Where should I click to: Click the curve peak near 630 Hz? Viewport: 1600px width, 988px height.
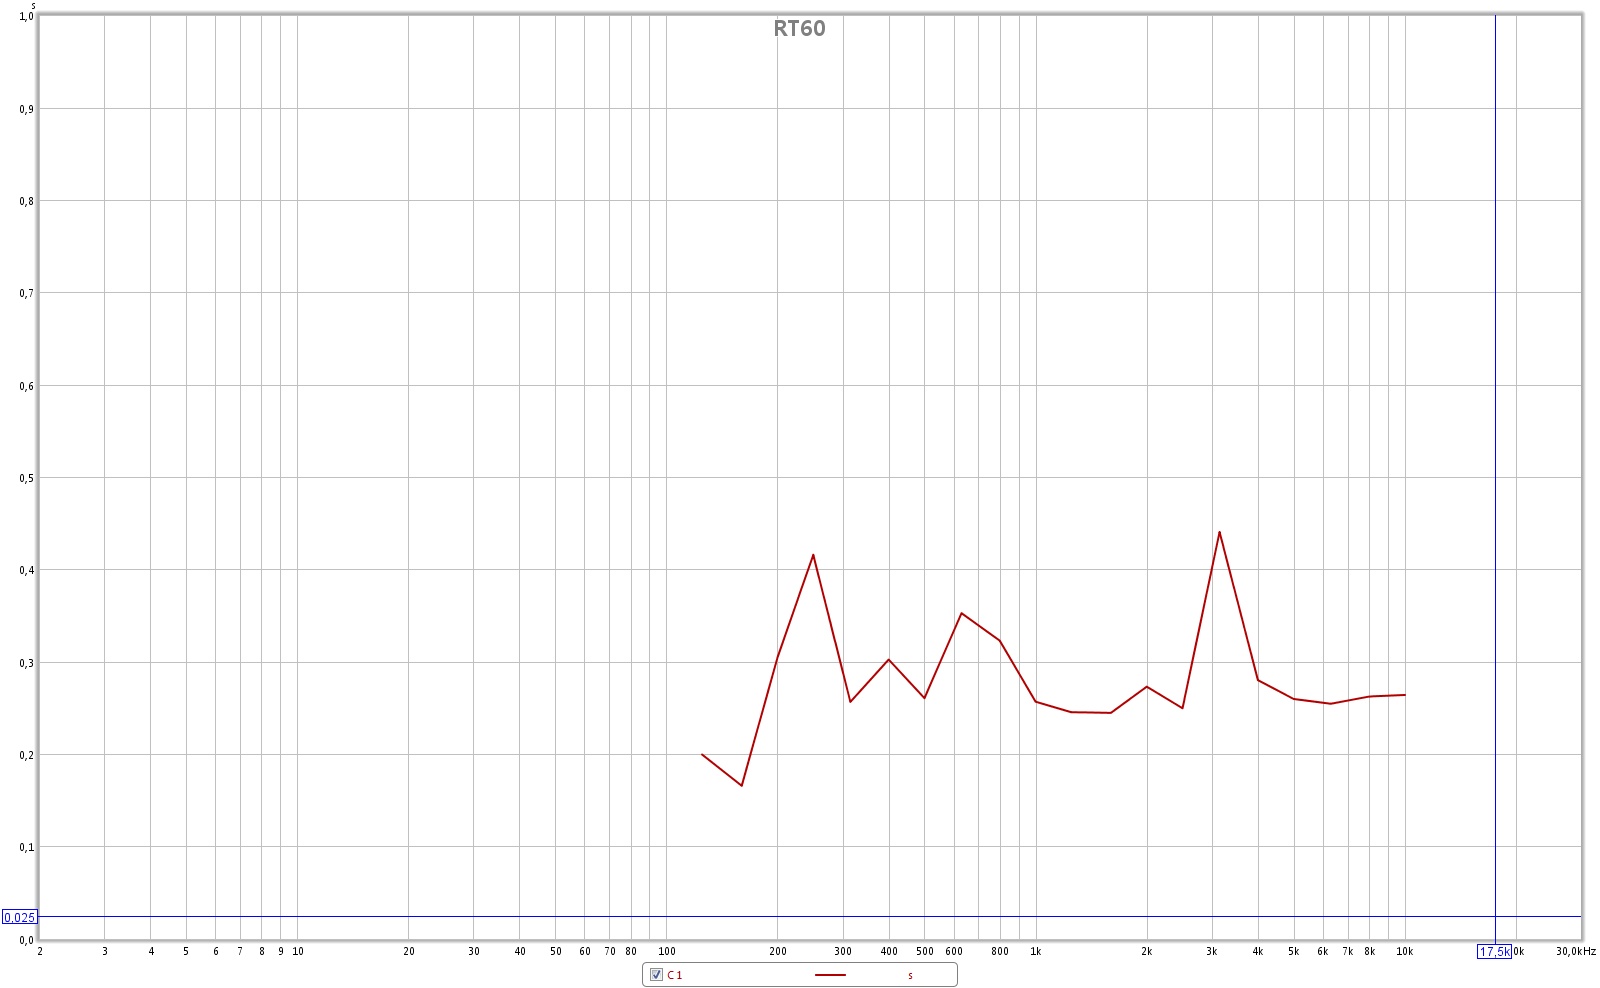coord(961,613)
